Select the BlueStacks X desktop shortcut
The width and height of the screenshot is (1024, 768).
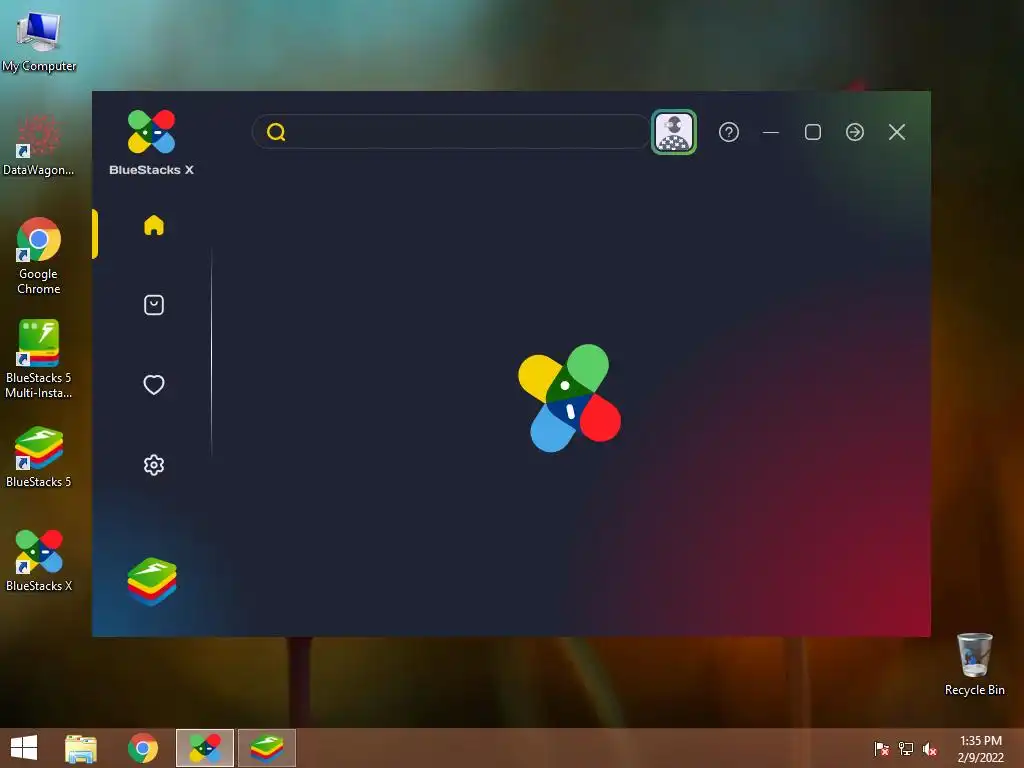coord(39,560)
